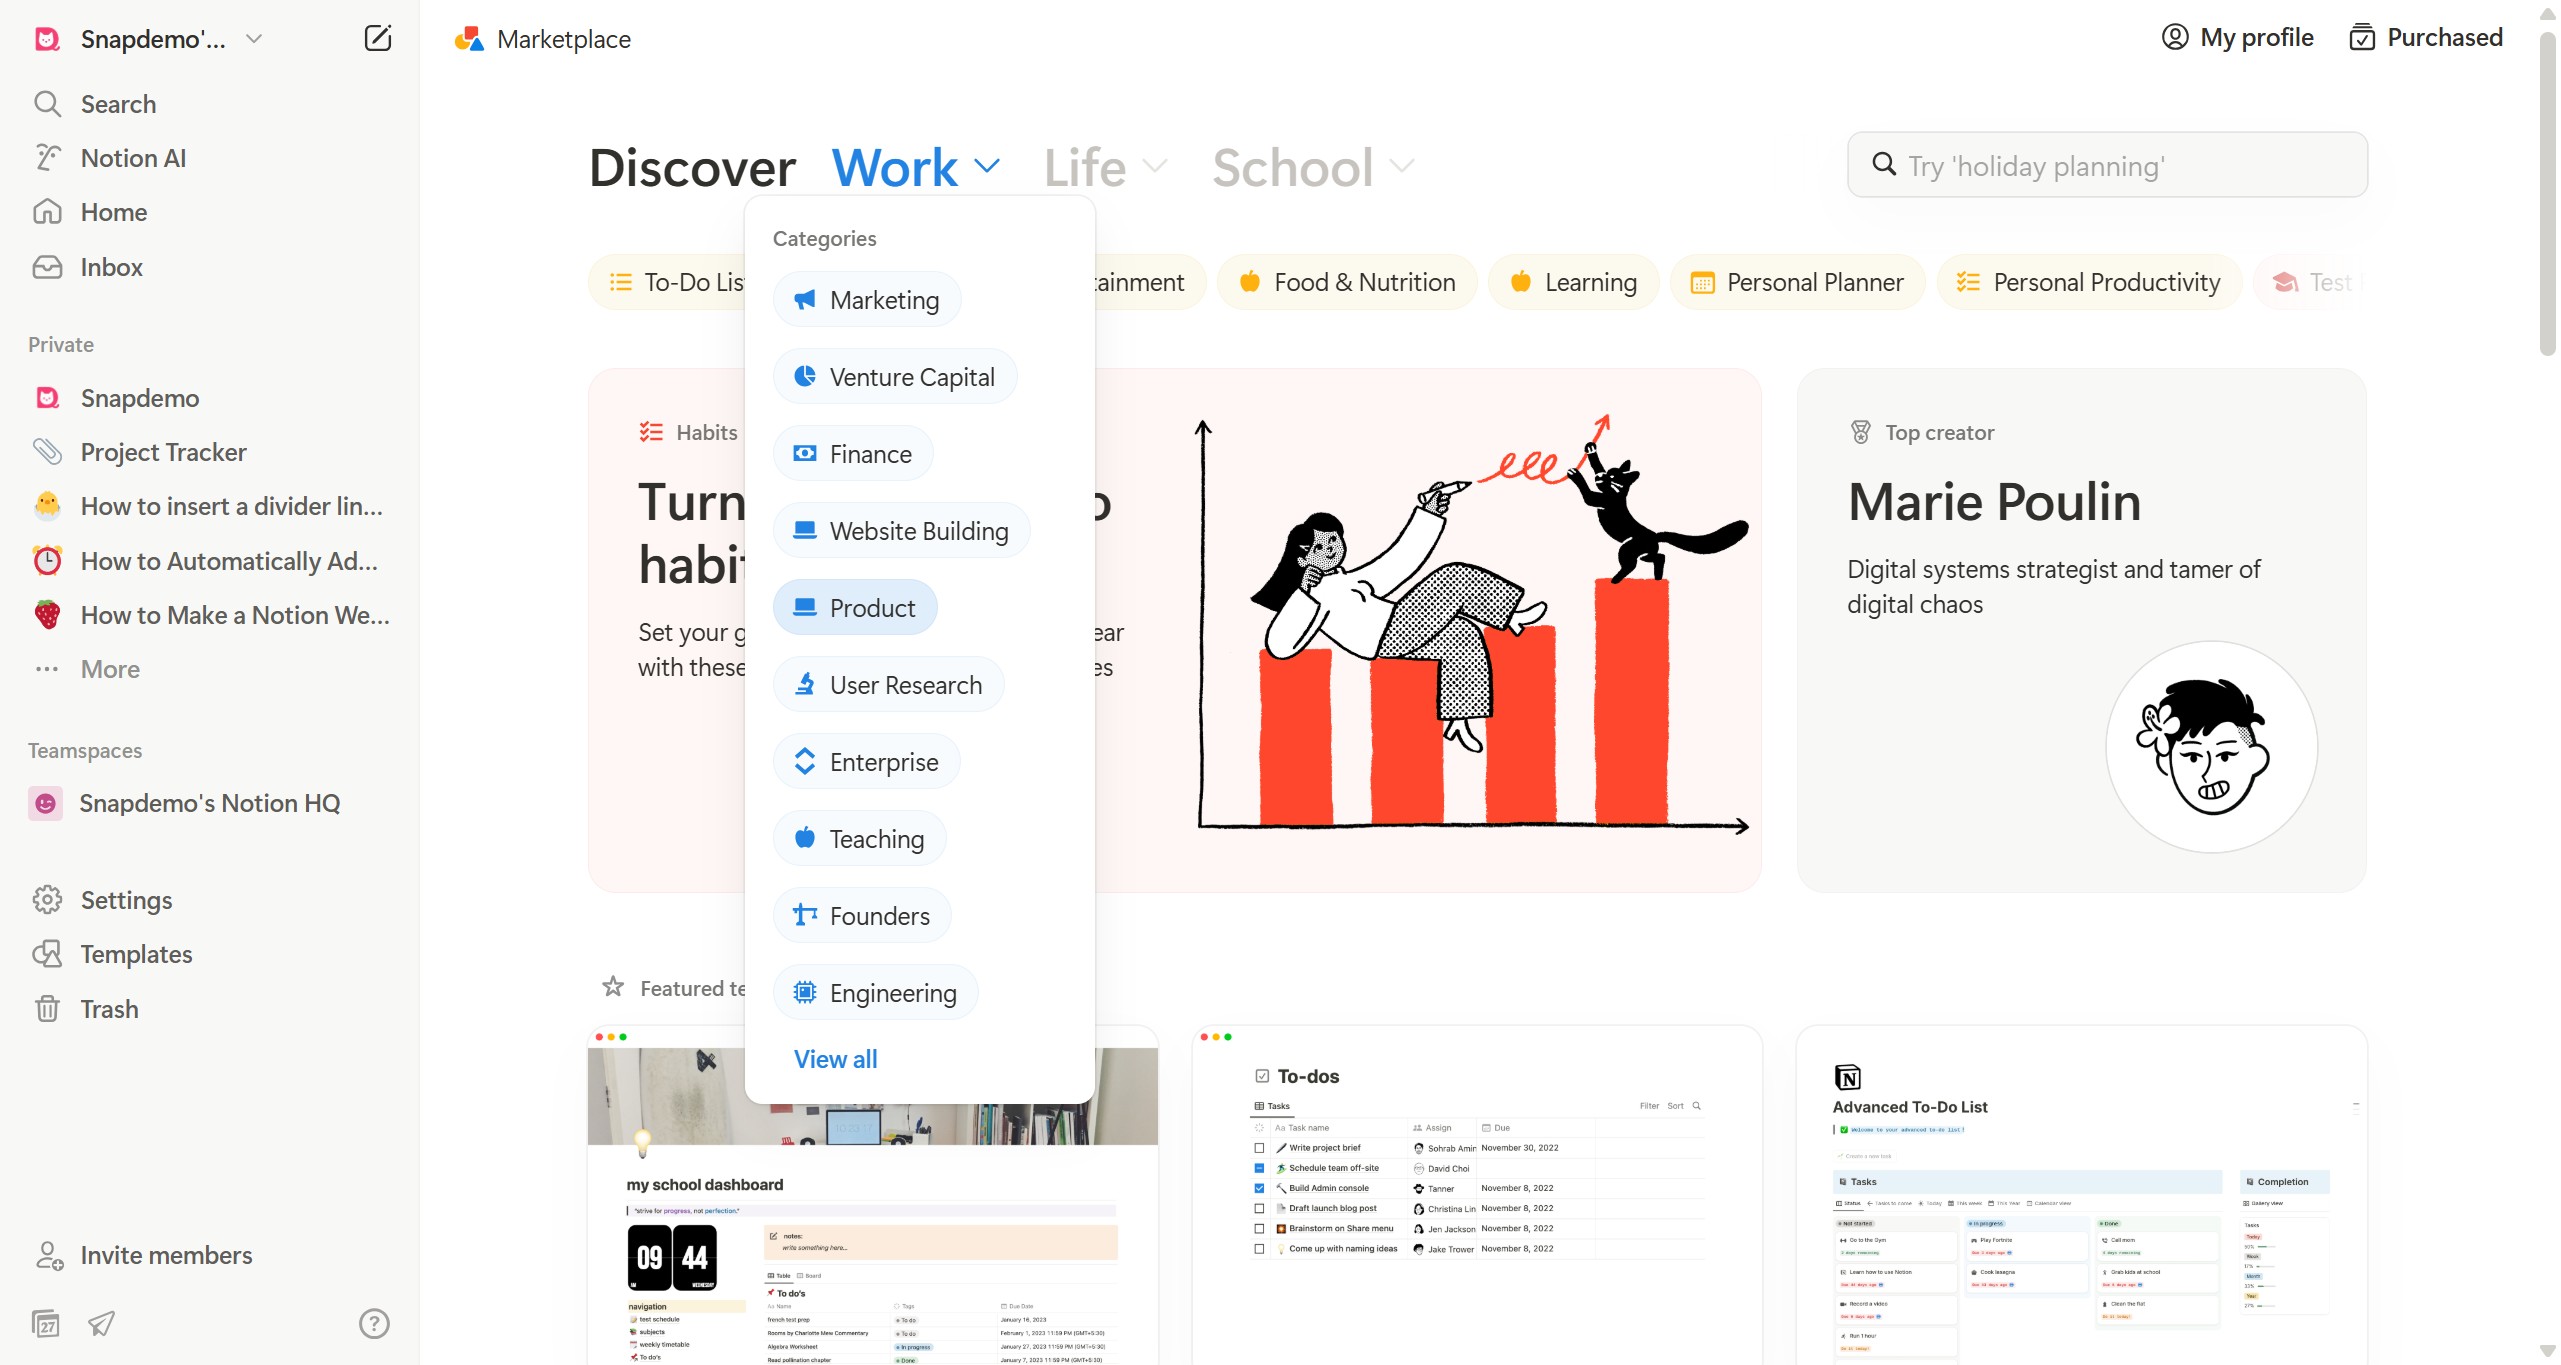Click the Food & Nutrition chip

(1346, 283)
